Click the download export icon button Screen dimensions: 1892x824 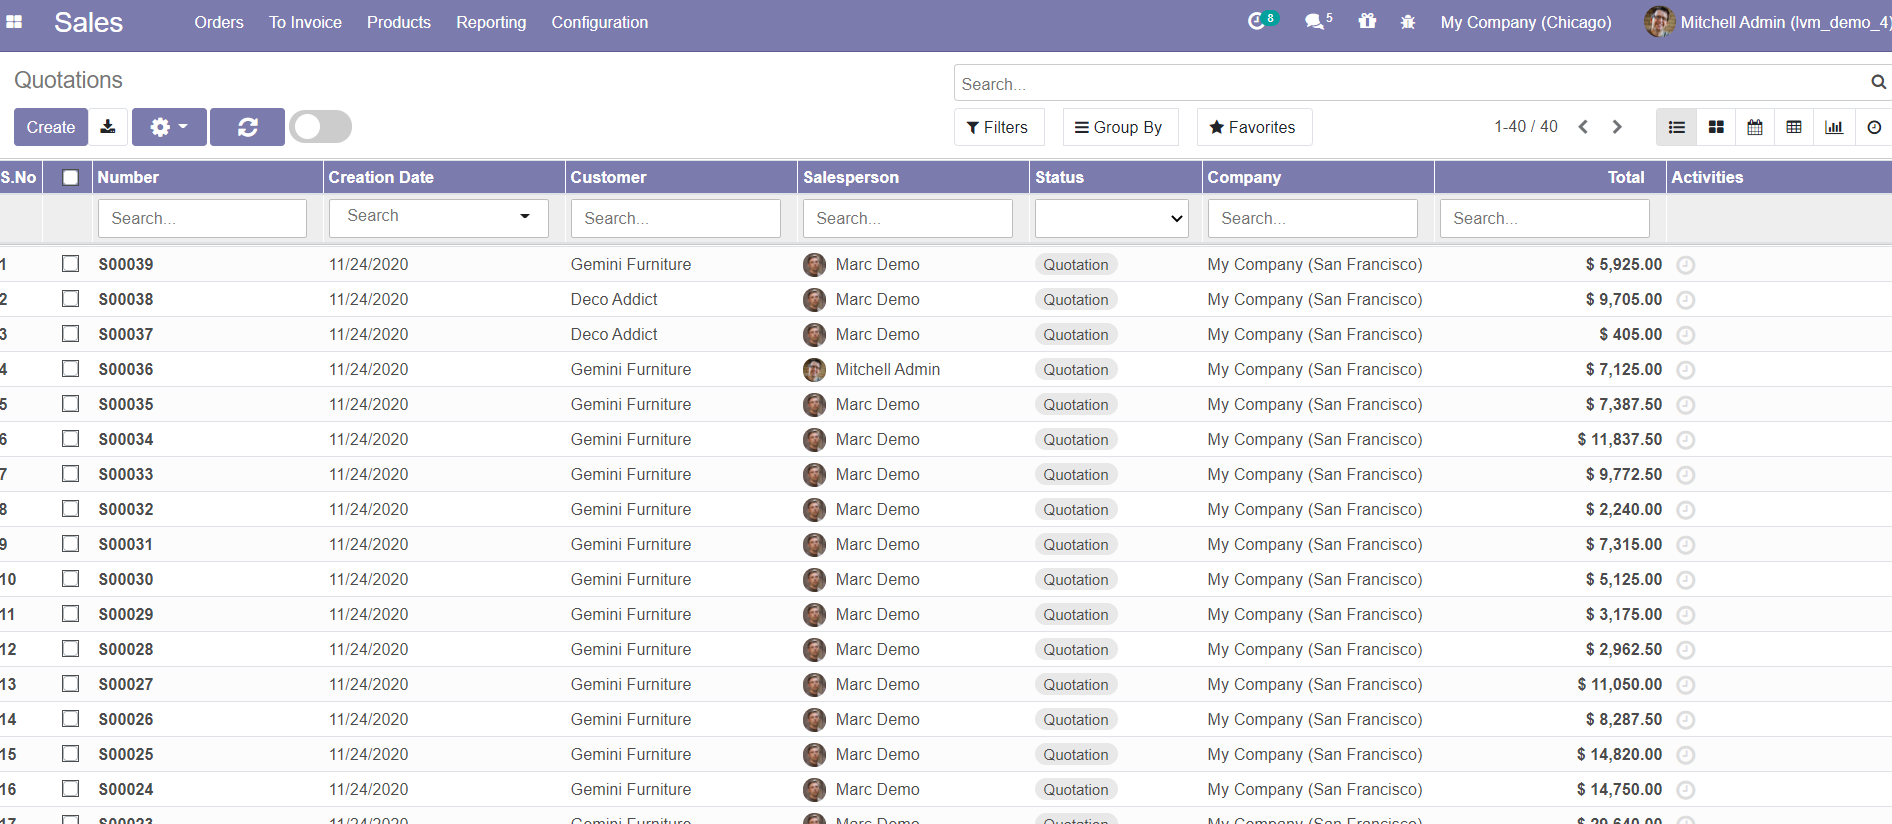(x=108, y=127)
